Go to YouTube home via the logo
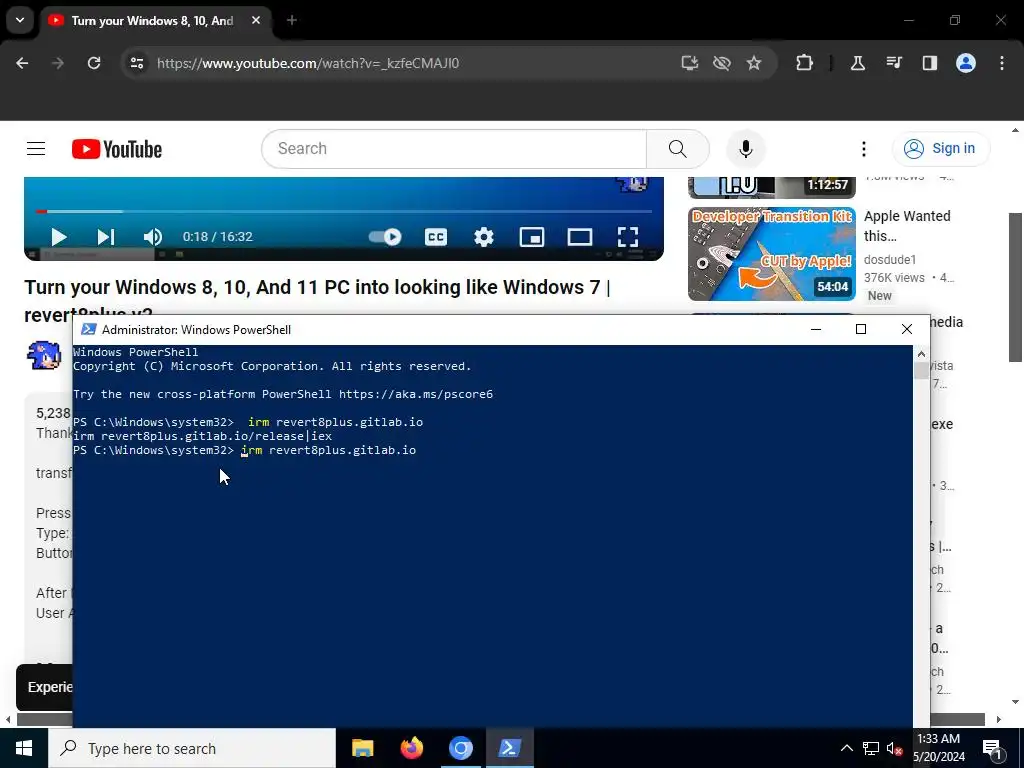This screenshot has width=1024, height=768. pyautogui.click(x=117, y=149)
